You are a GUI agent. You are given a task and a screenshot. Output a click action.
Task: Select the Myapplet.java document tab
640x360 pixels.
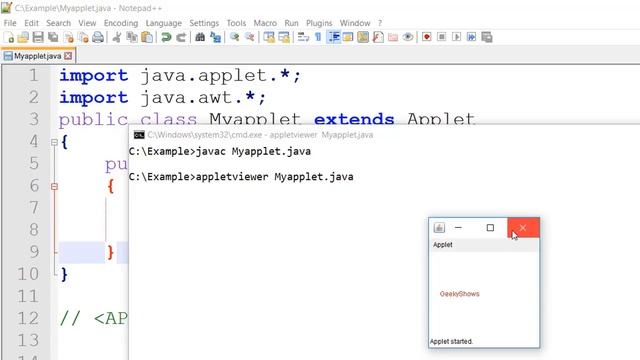38,56
